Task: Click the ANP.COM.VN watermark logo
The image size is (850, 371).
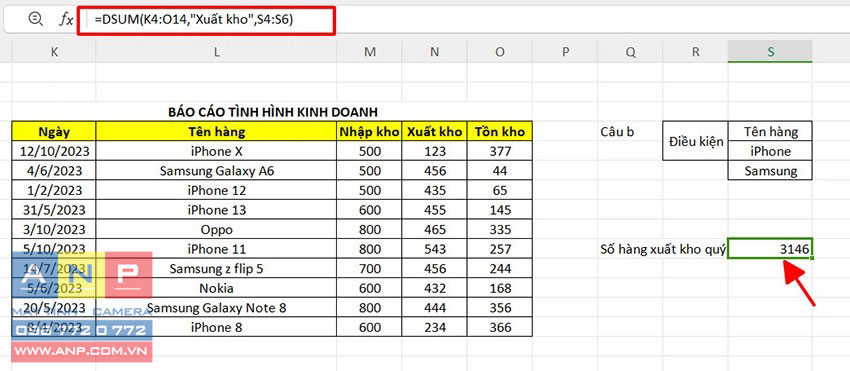Action: (81, 306)
